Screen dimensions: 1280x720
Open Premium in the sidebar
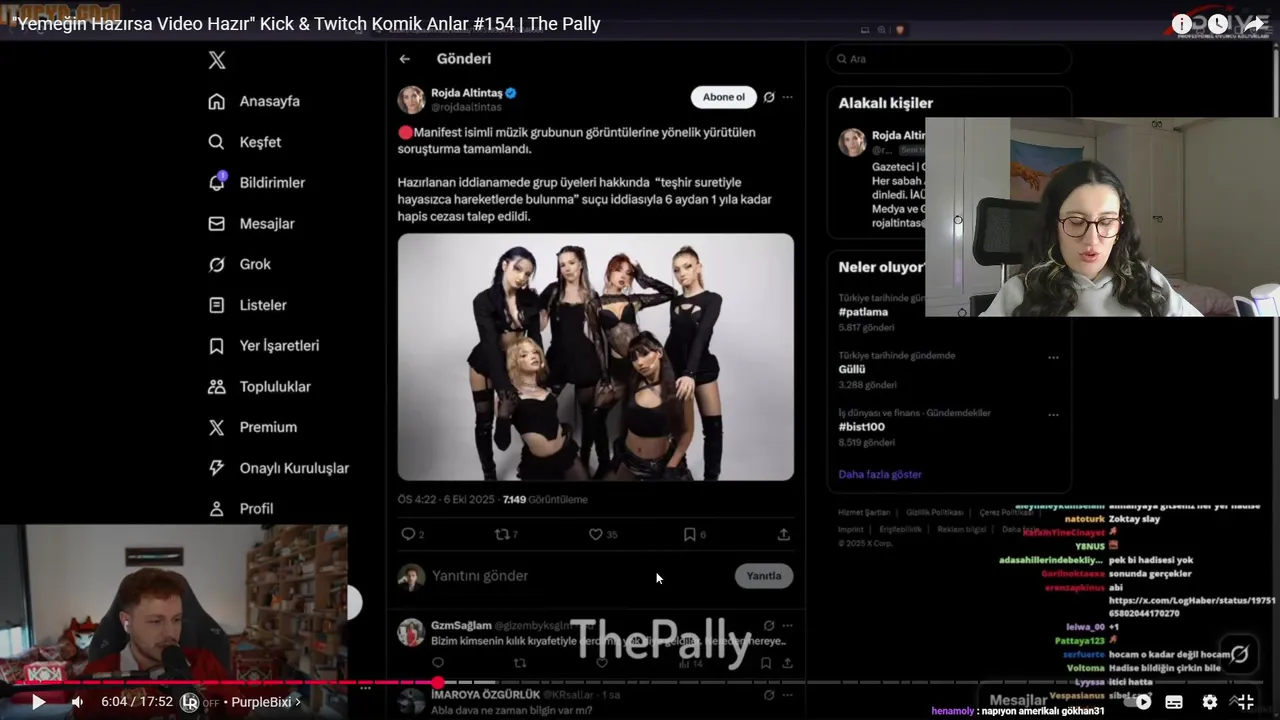point(252,427)
